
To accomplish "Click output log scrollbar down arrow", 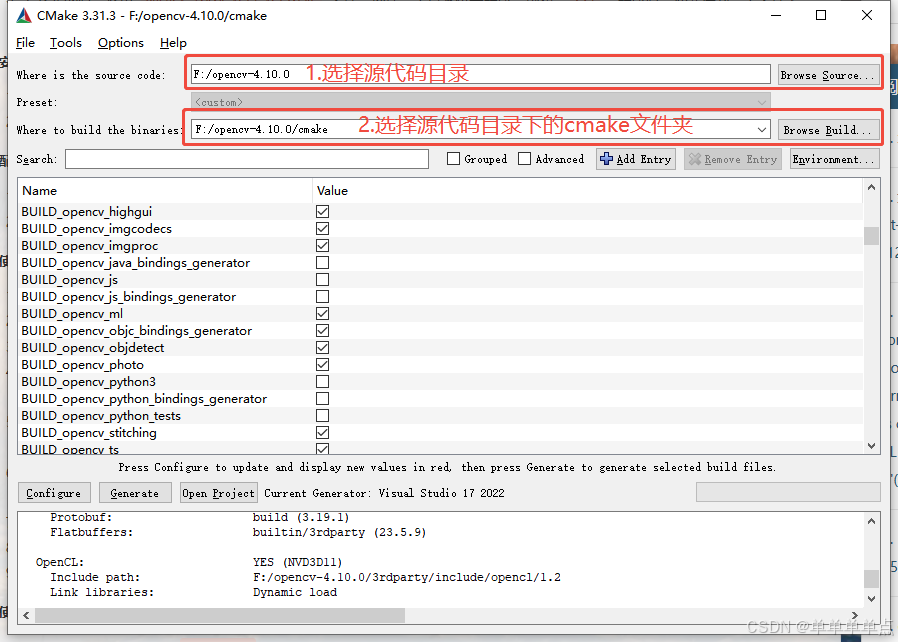I will pos(871,598).
